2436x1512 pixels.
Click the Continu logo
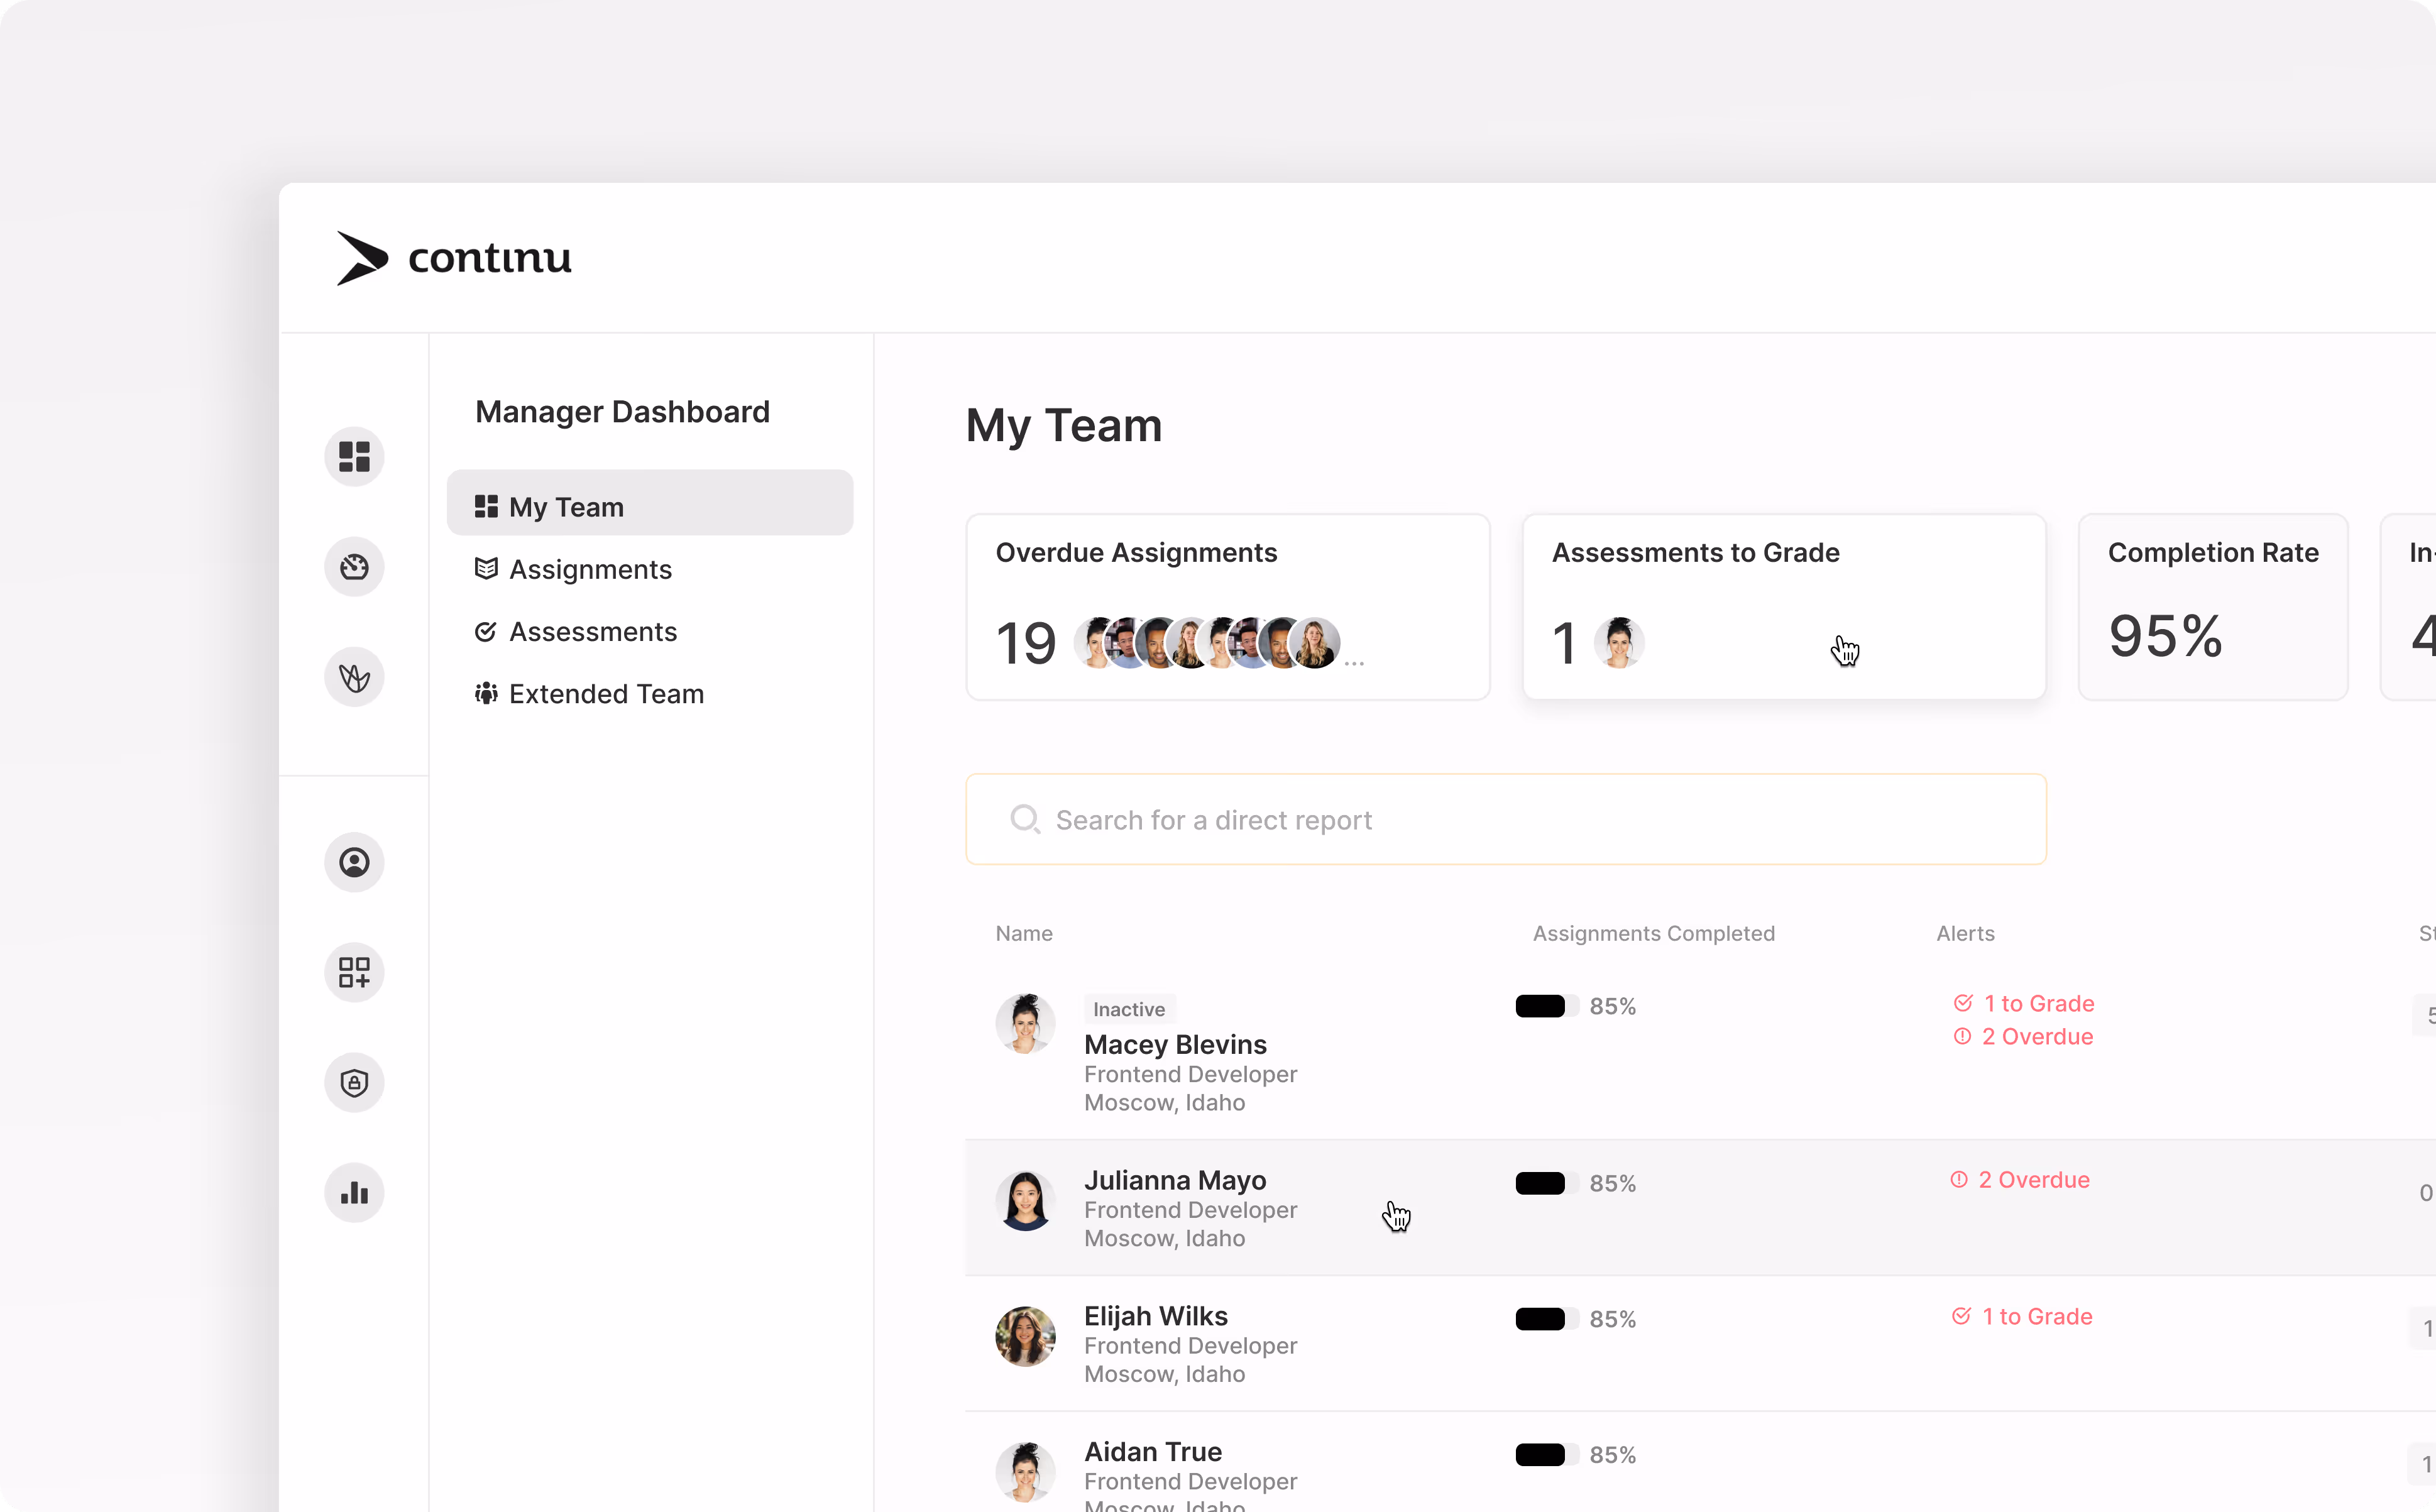(x=454, y=258)
